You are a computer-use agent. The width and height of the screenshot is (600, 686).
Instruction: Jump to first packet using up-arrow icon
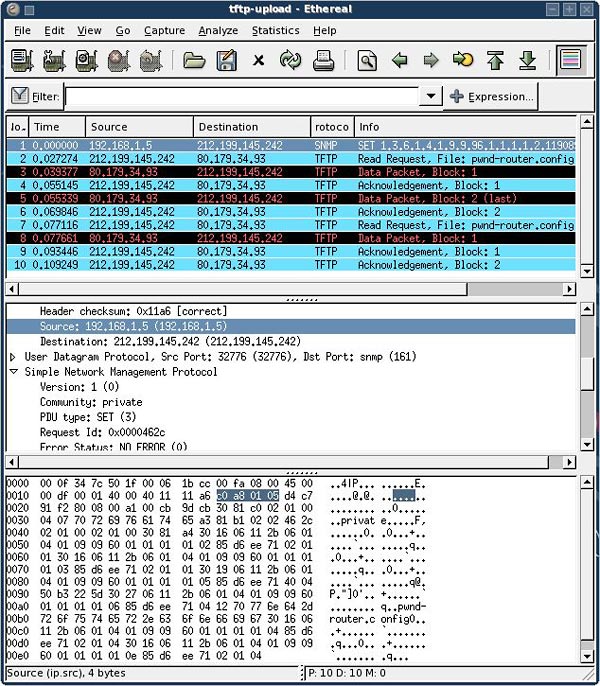(x=495, y=61)
